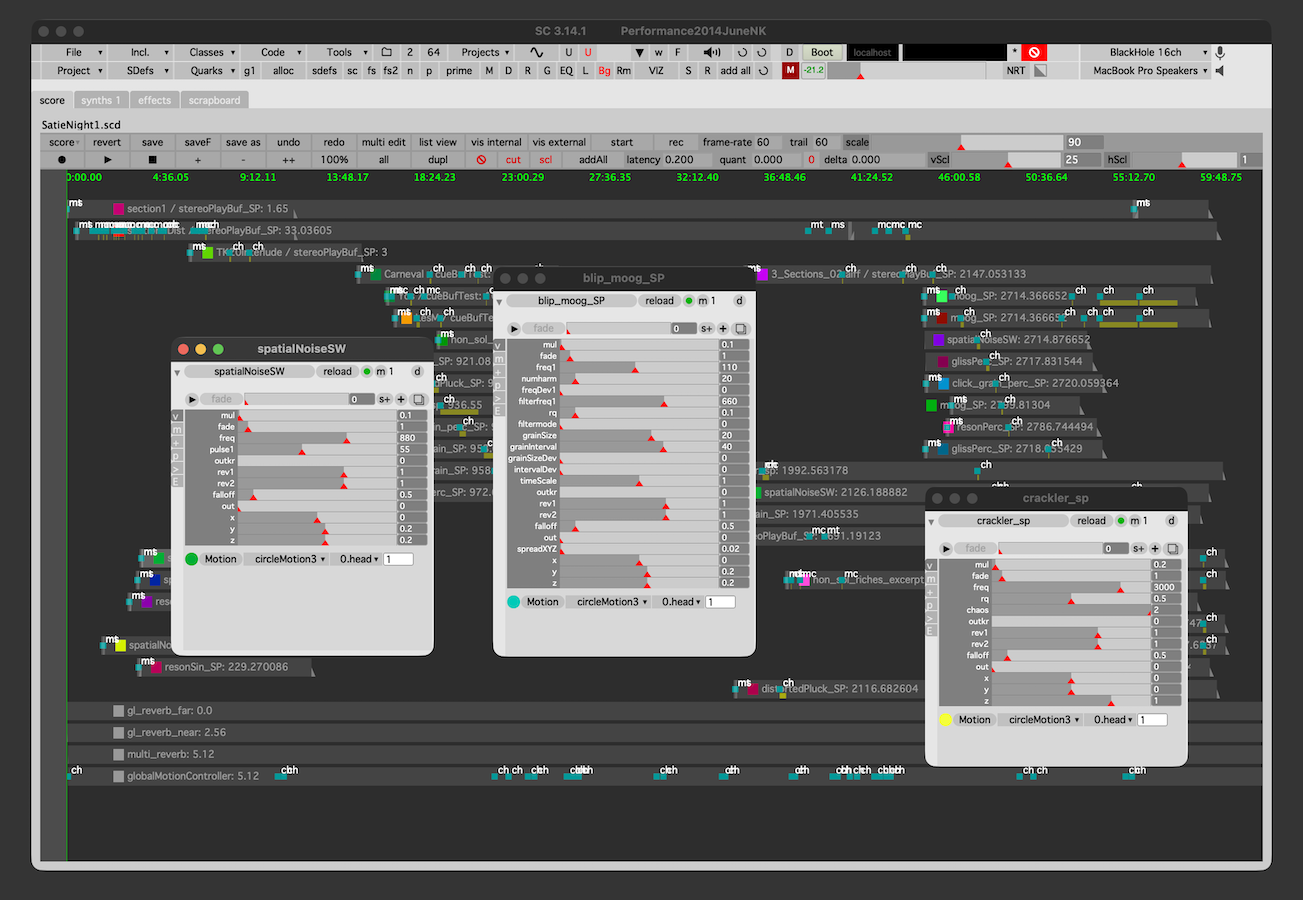
Task: Click the speaker volume icon in toolbar
Action: coord(712,52)
